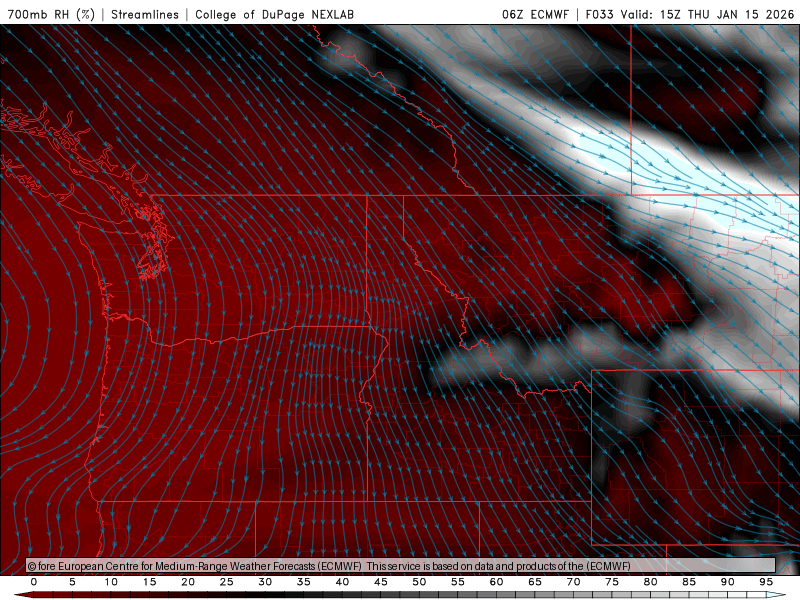
Task: Click the 40 value on the color scale
Action: click(342, 582)
